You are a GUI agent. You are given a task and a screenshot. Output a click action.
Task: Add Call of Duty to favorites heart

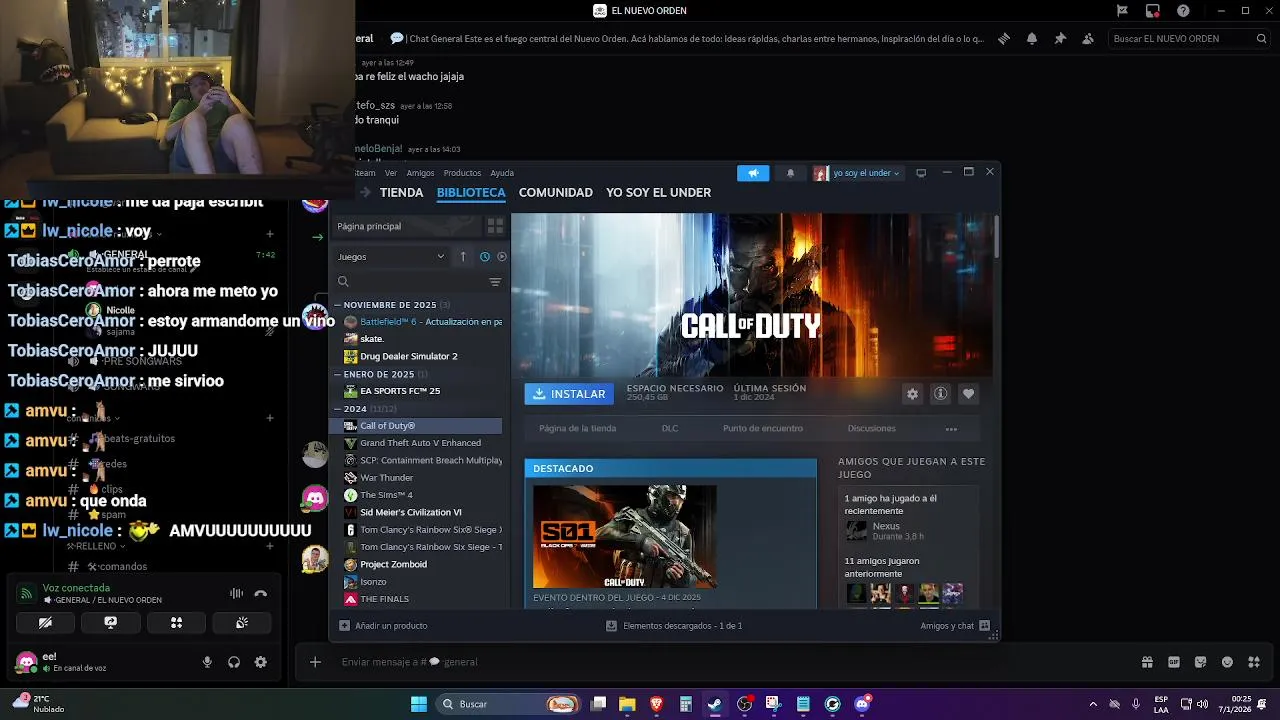click(968, 394)
